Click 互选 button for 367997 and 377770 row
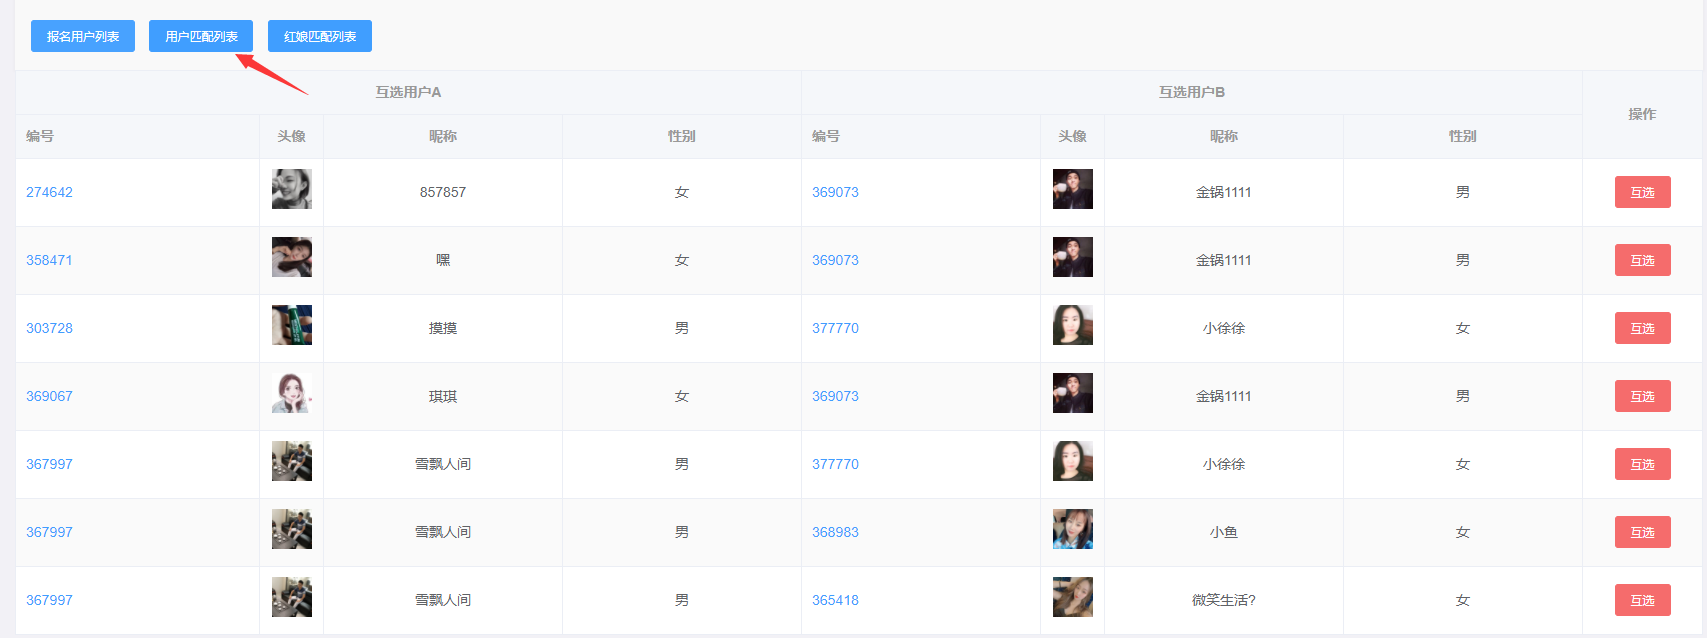1707x638 pixels. (1642, 464)
